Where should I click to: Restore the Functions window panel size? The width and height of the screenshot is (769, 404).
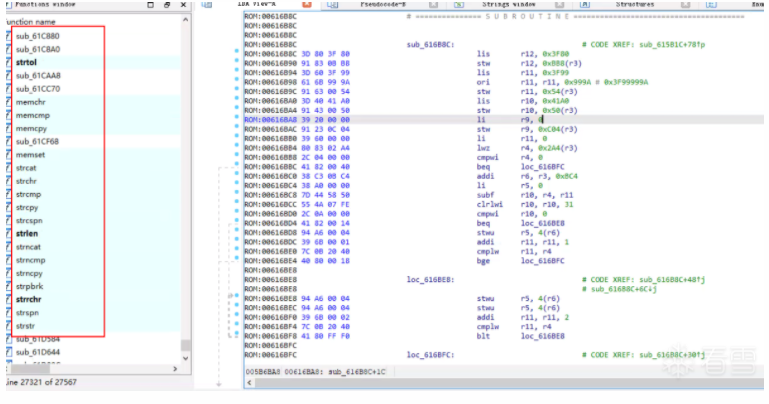pyautogui.click(x=167, y=4)
